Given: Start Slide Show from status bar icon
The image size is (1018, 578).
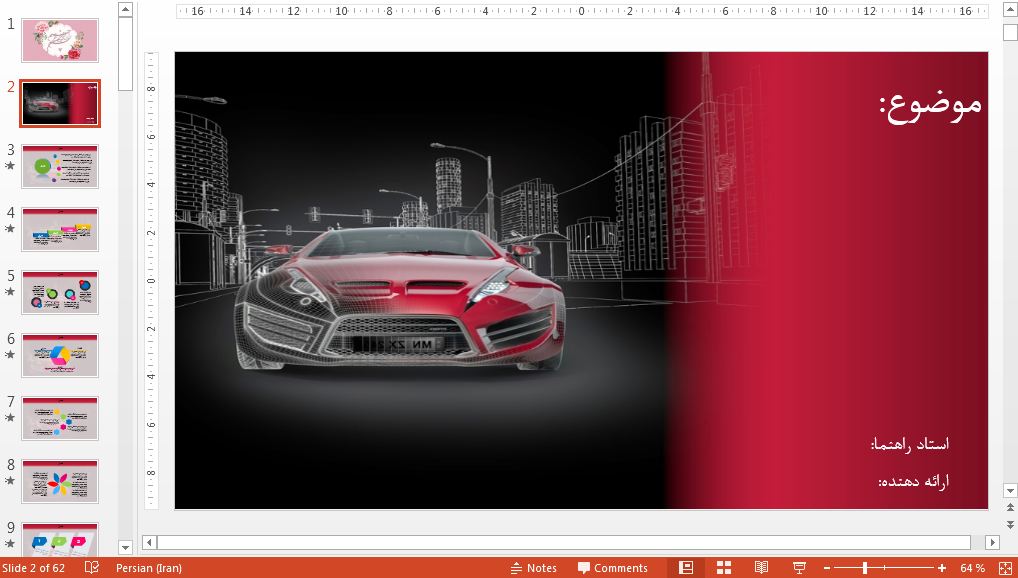Looking at the screenshot, I should click(799, 568).
